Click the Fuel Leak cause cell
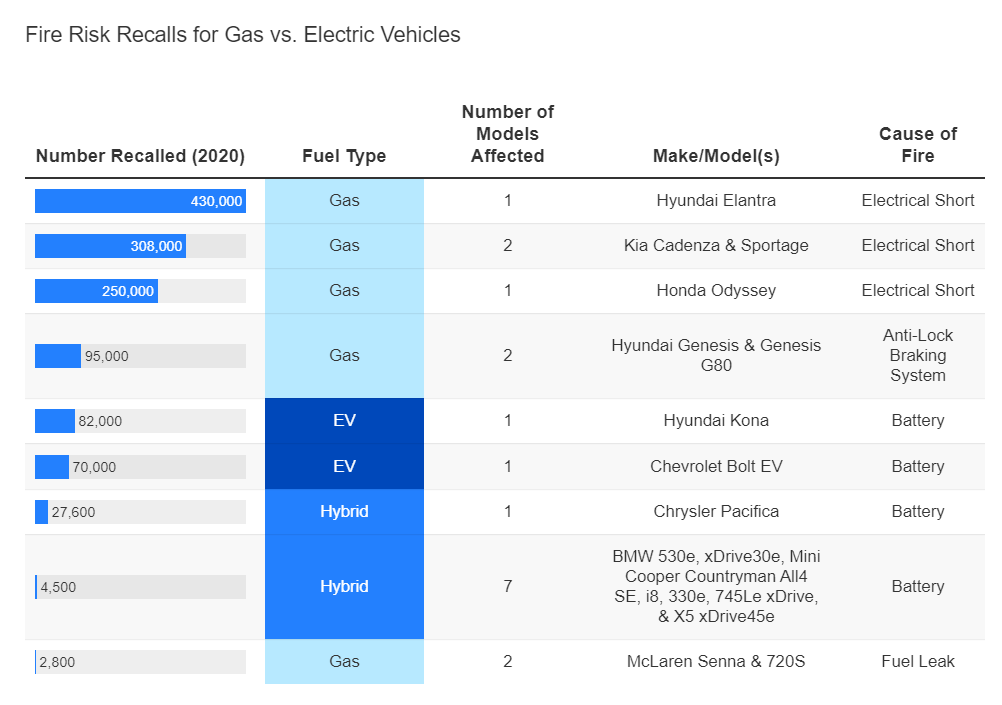The width and height of the screenshot is (1002, 705). click(918, 661)
